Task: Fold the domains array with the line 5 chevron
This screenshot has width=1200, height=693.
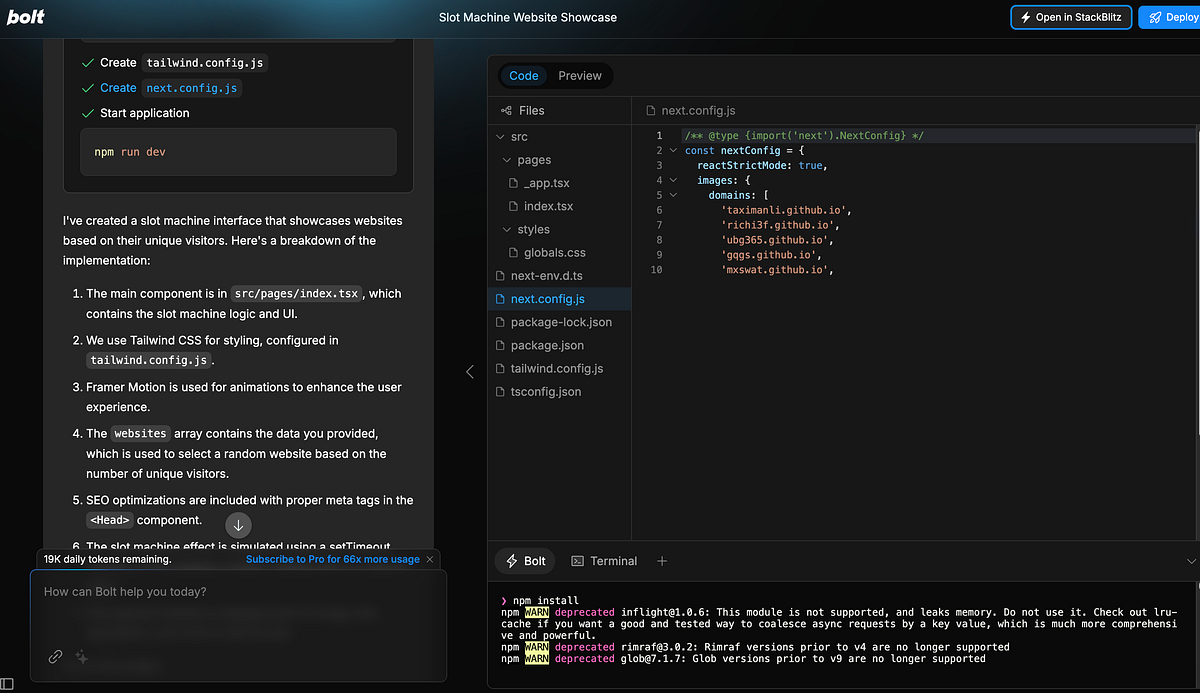Action: [672, 194]
